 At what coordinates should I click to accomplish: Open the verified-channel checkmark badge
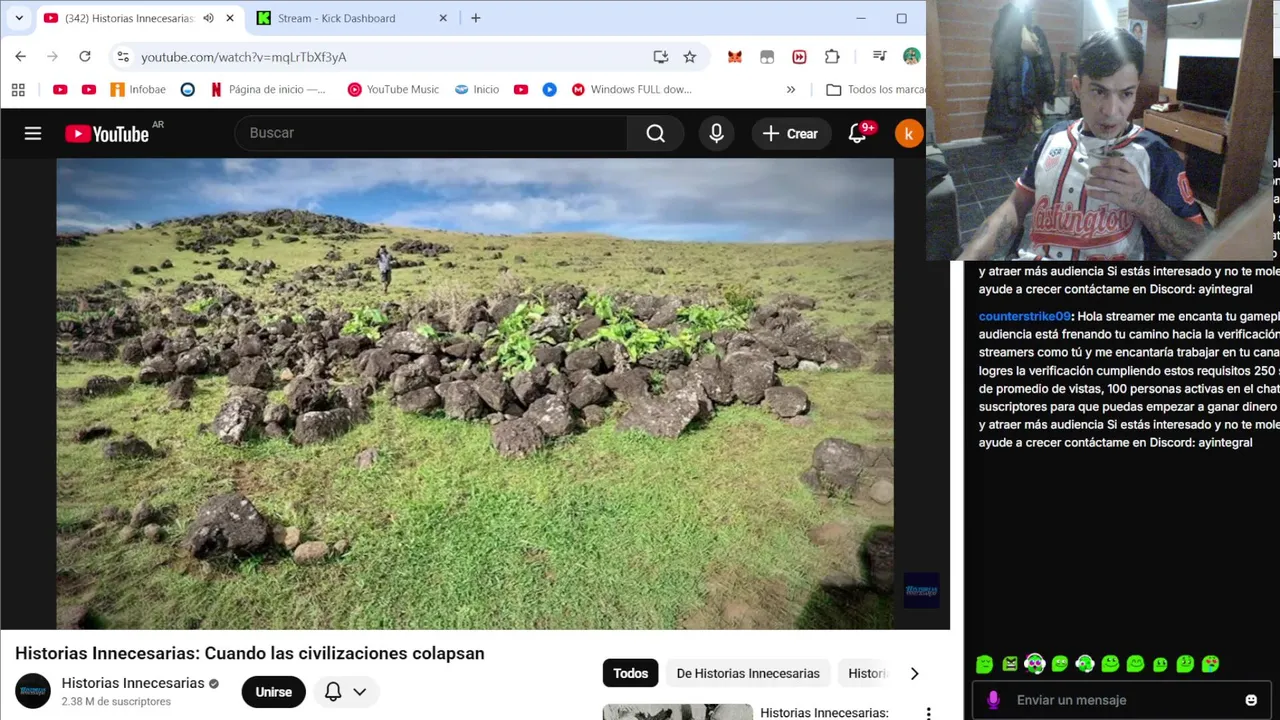tap(213, 684)
